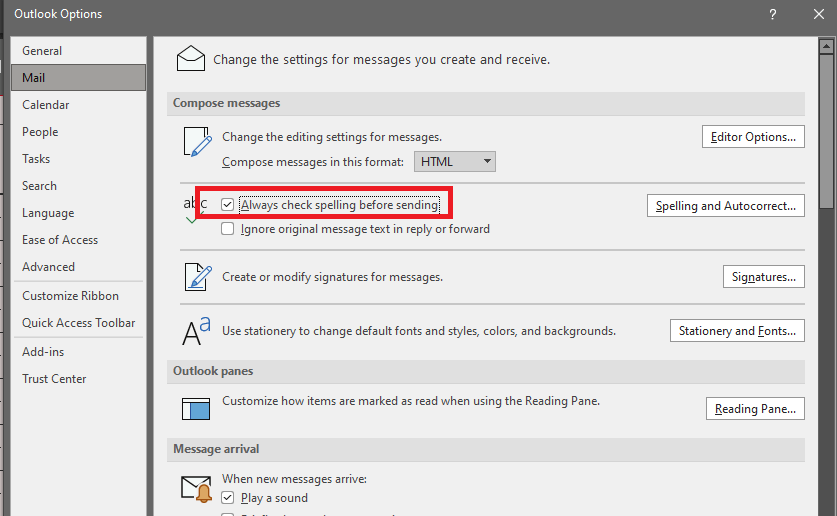Click 'Customize how items are marked as read' text
Viewport: 837px width, 516px height.
coord(411,401)
